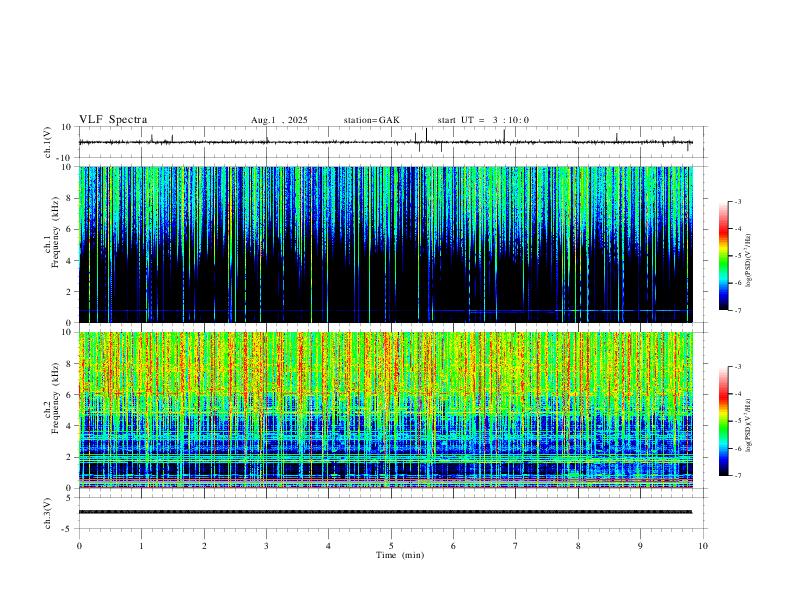Viewport: 792px width, 612px height.
Task: Click the ch.1 PSD color scale bar
Action: tap(723, 256)
